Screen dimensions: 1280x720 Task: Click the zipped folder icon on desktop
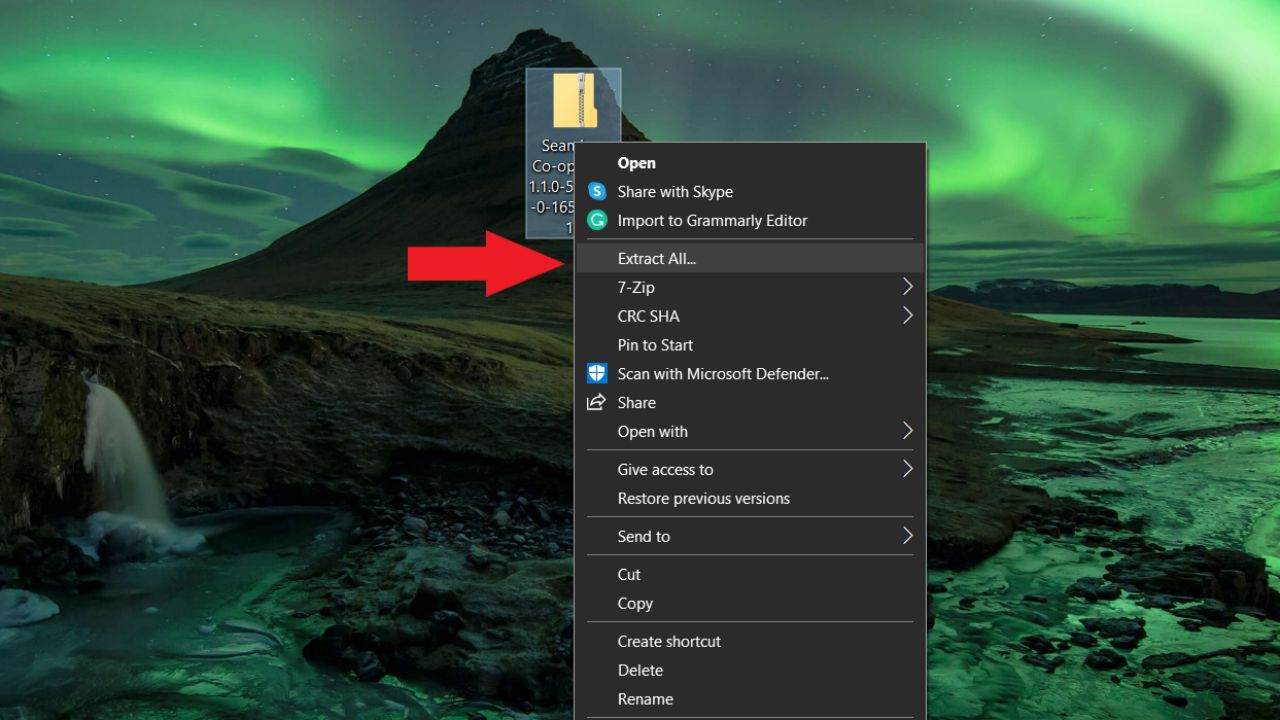[574, 101]
